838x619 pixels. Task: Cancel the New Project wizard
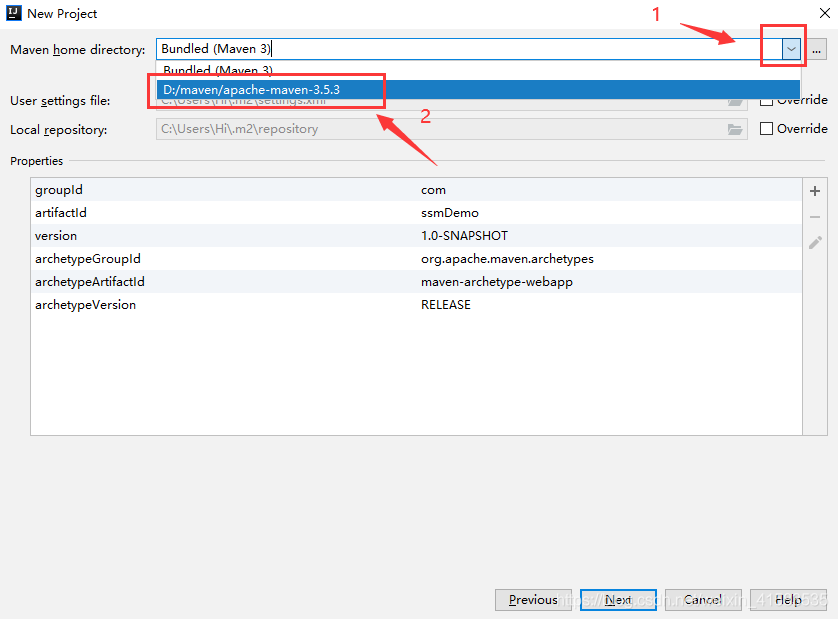pyautogui.click(x=703, y=600)
